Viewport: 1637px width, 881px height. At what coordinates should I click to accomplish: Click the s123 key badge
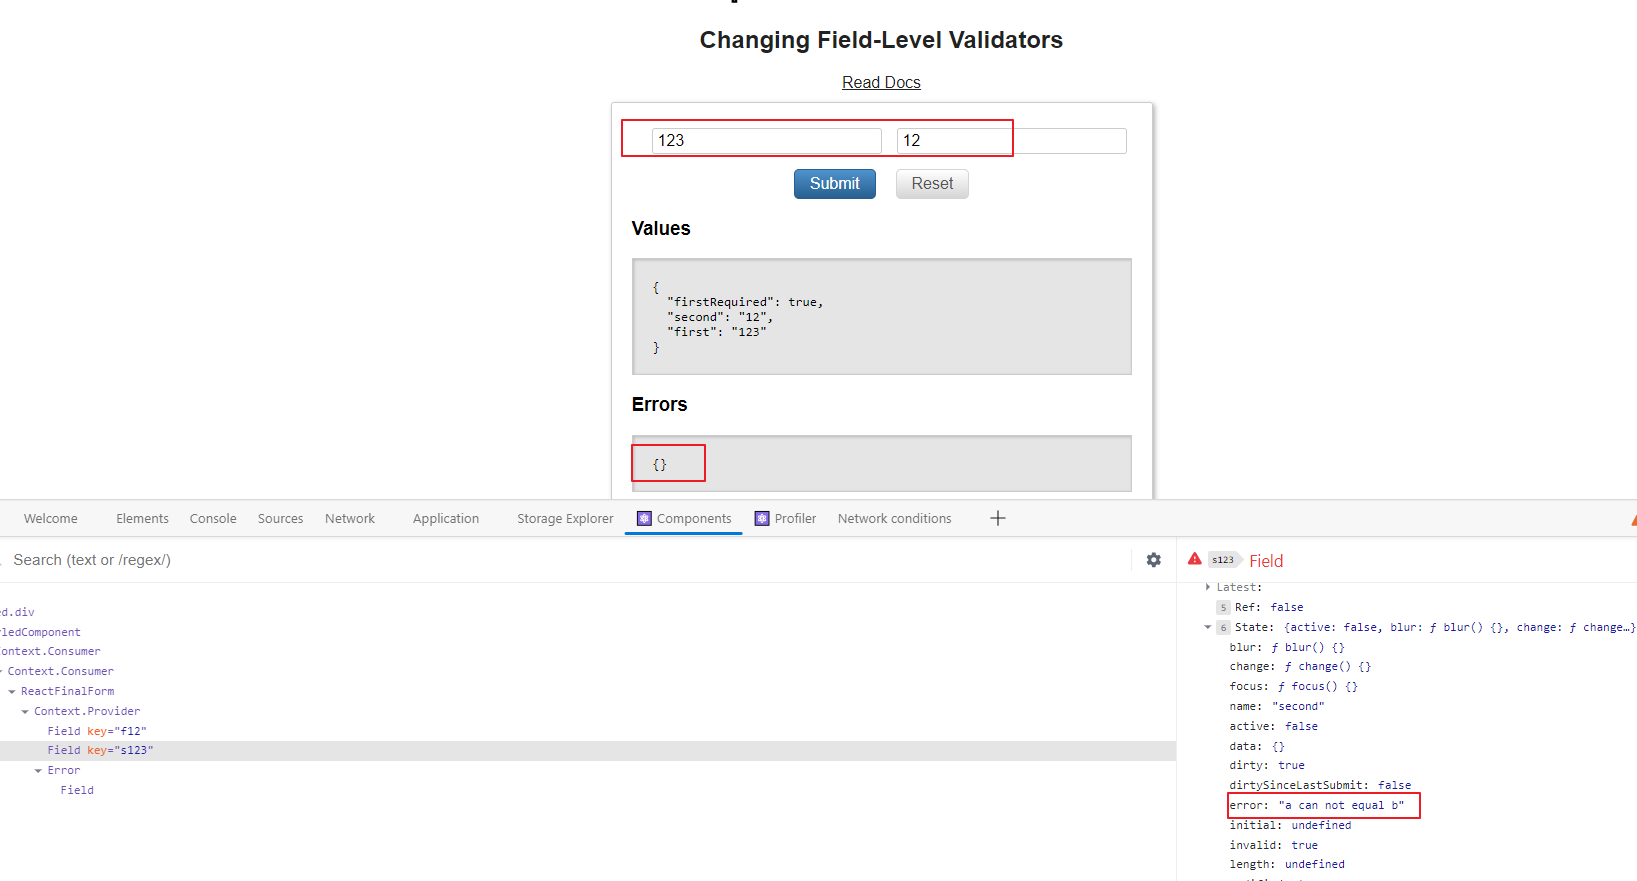point(1222,560)
